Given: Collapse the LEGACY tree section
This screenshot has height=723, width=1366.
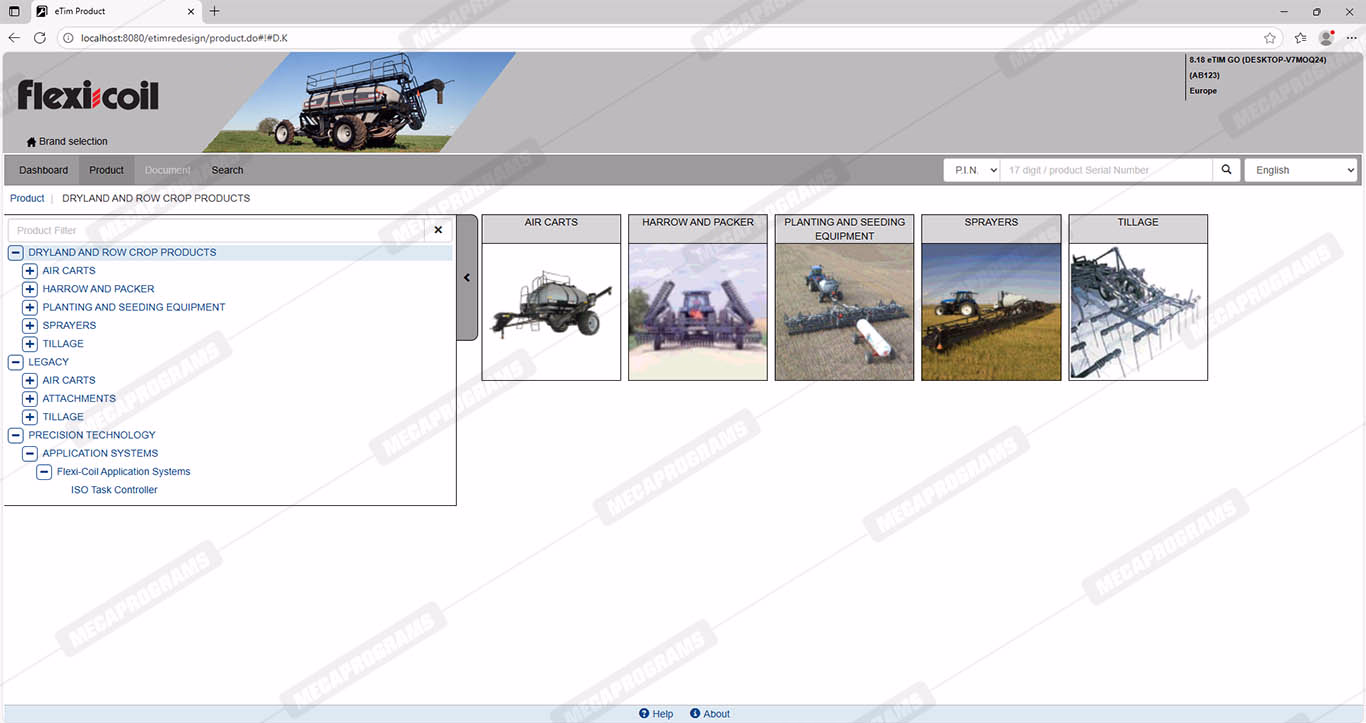Looking at the screenshot, I should [16, 362].
